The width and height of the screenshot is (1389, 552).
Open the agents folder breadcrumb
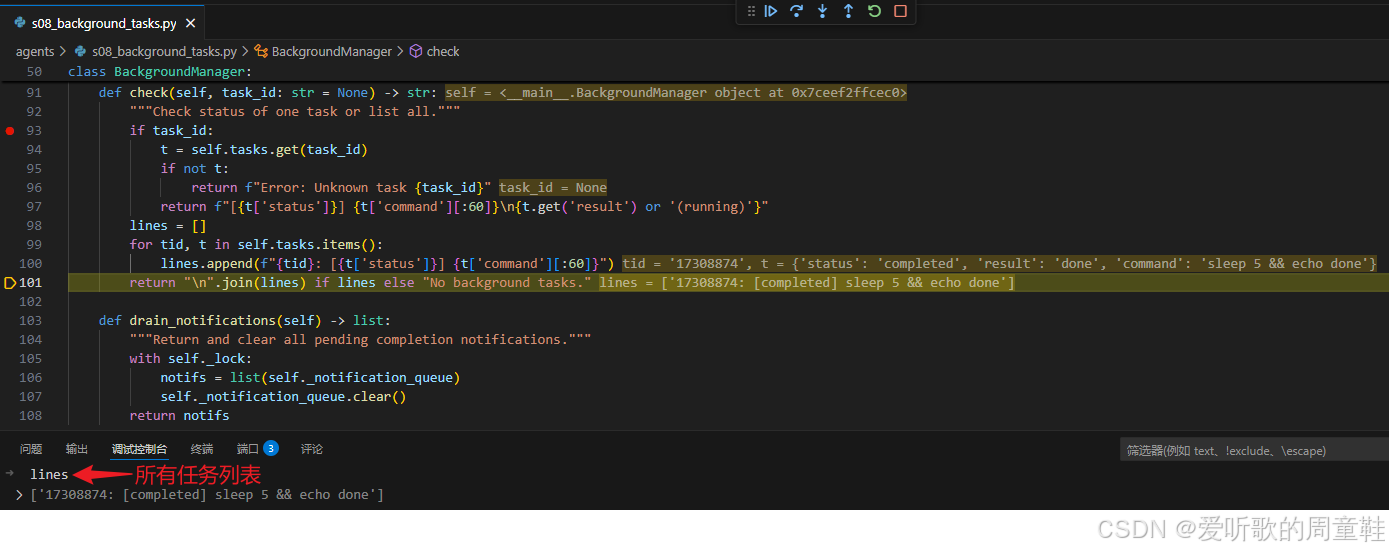tap(35, 51)
